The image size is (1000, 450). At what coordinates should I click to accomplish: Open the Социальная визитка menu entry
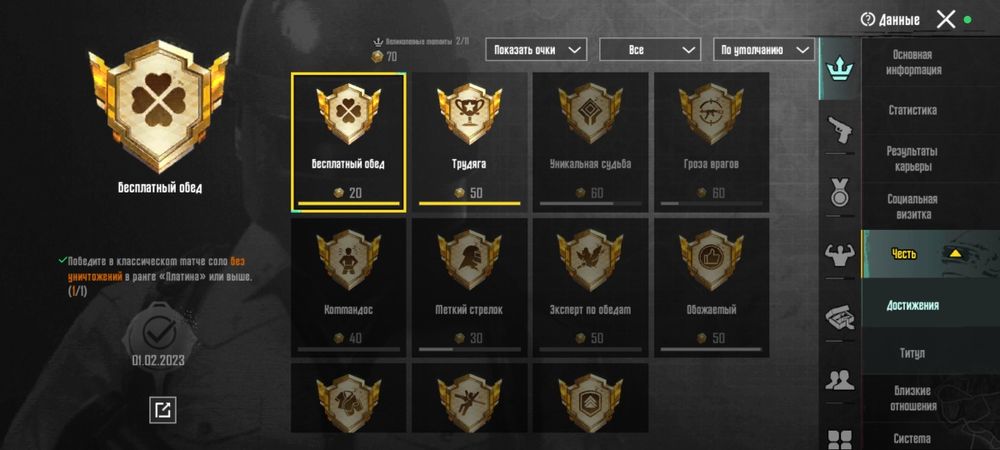coord(913,207)
